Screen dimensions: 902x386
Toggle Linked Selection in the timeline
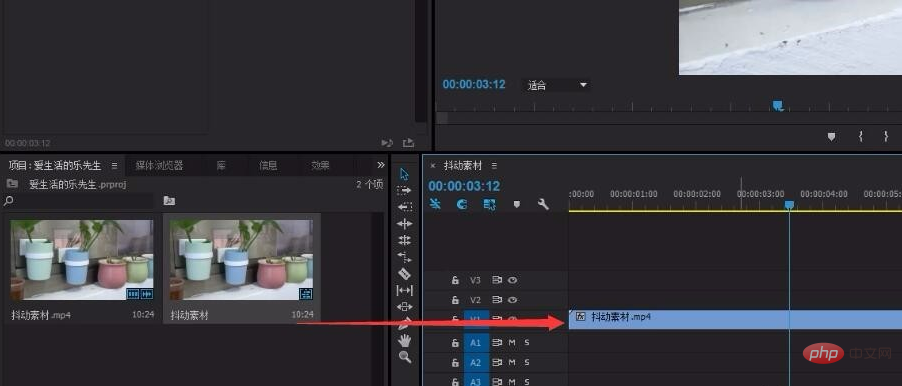click(490, 204)
